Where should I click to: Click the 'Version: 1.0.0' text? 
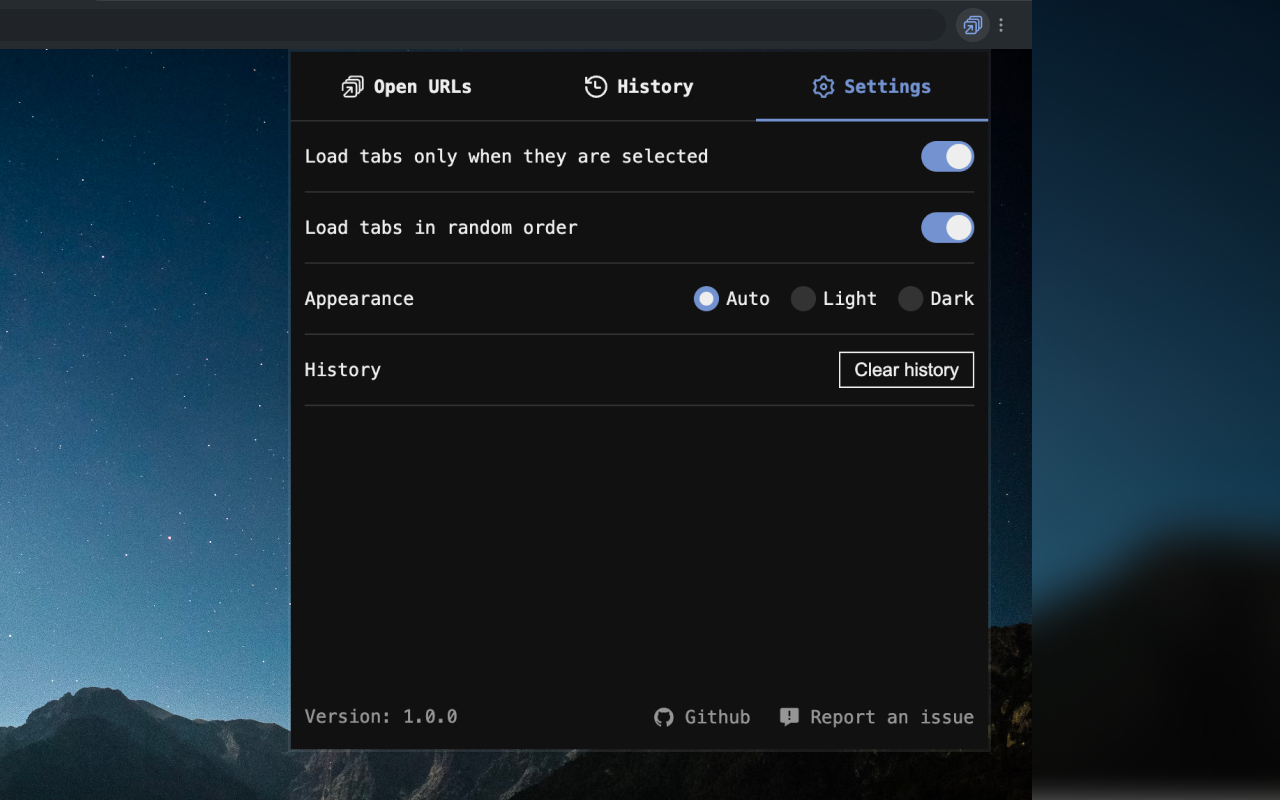click(381, 717)
